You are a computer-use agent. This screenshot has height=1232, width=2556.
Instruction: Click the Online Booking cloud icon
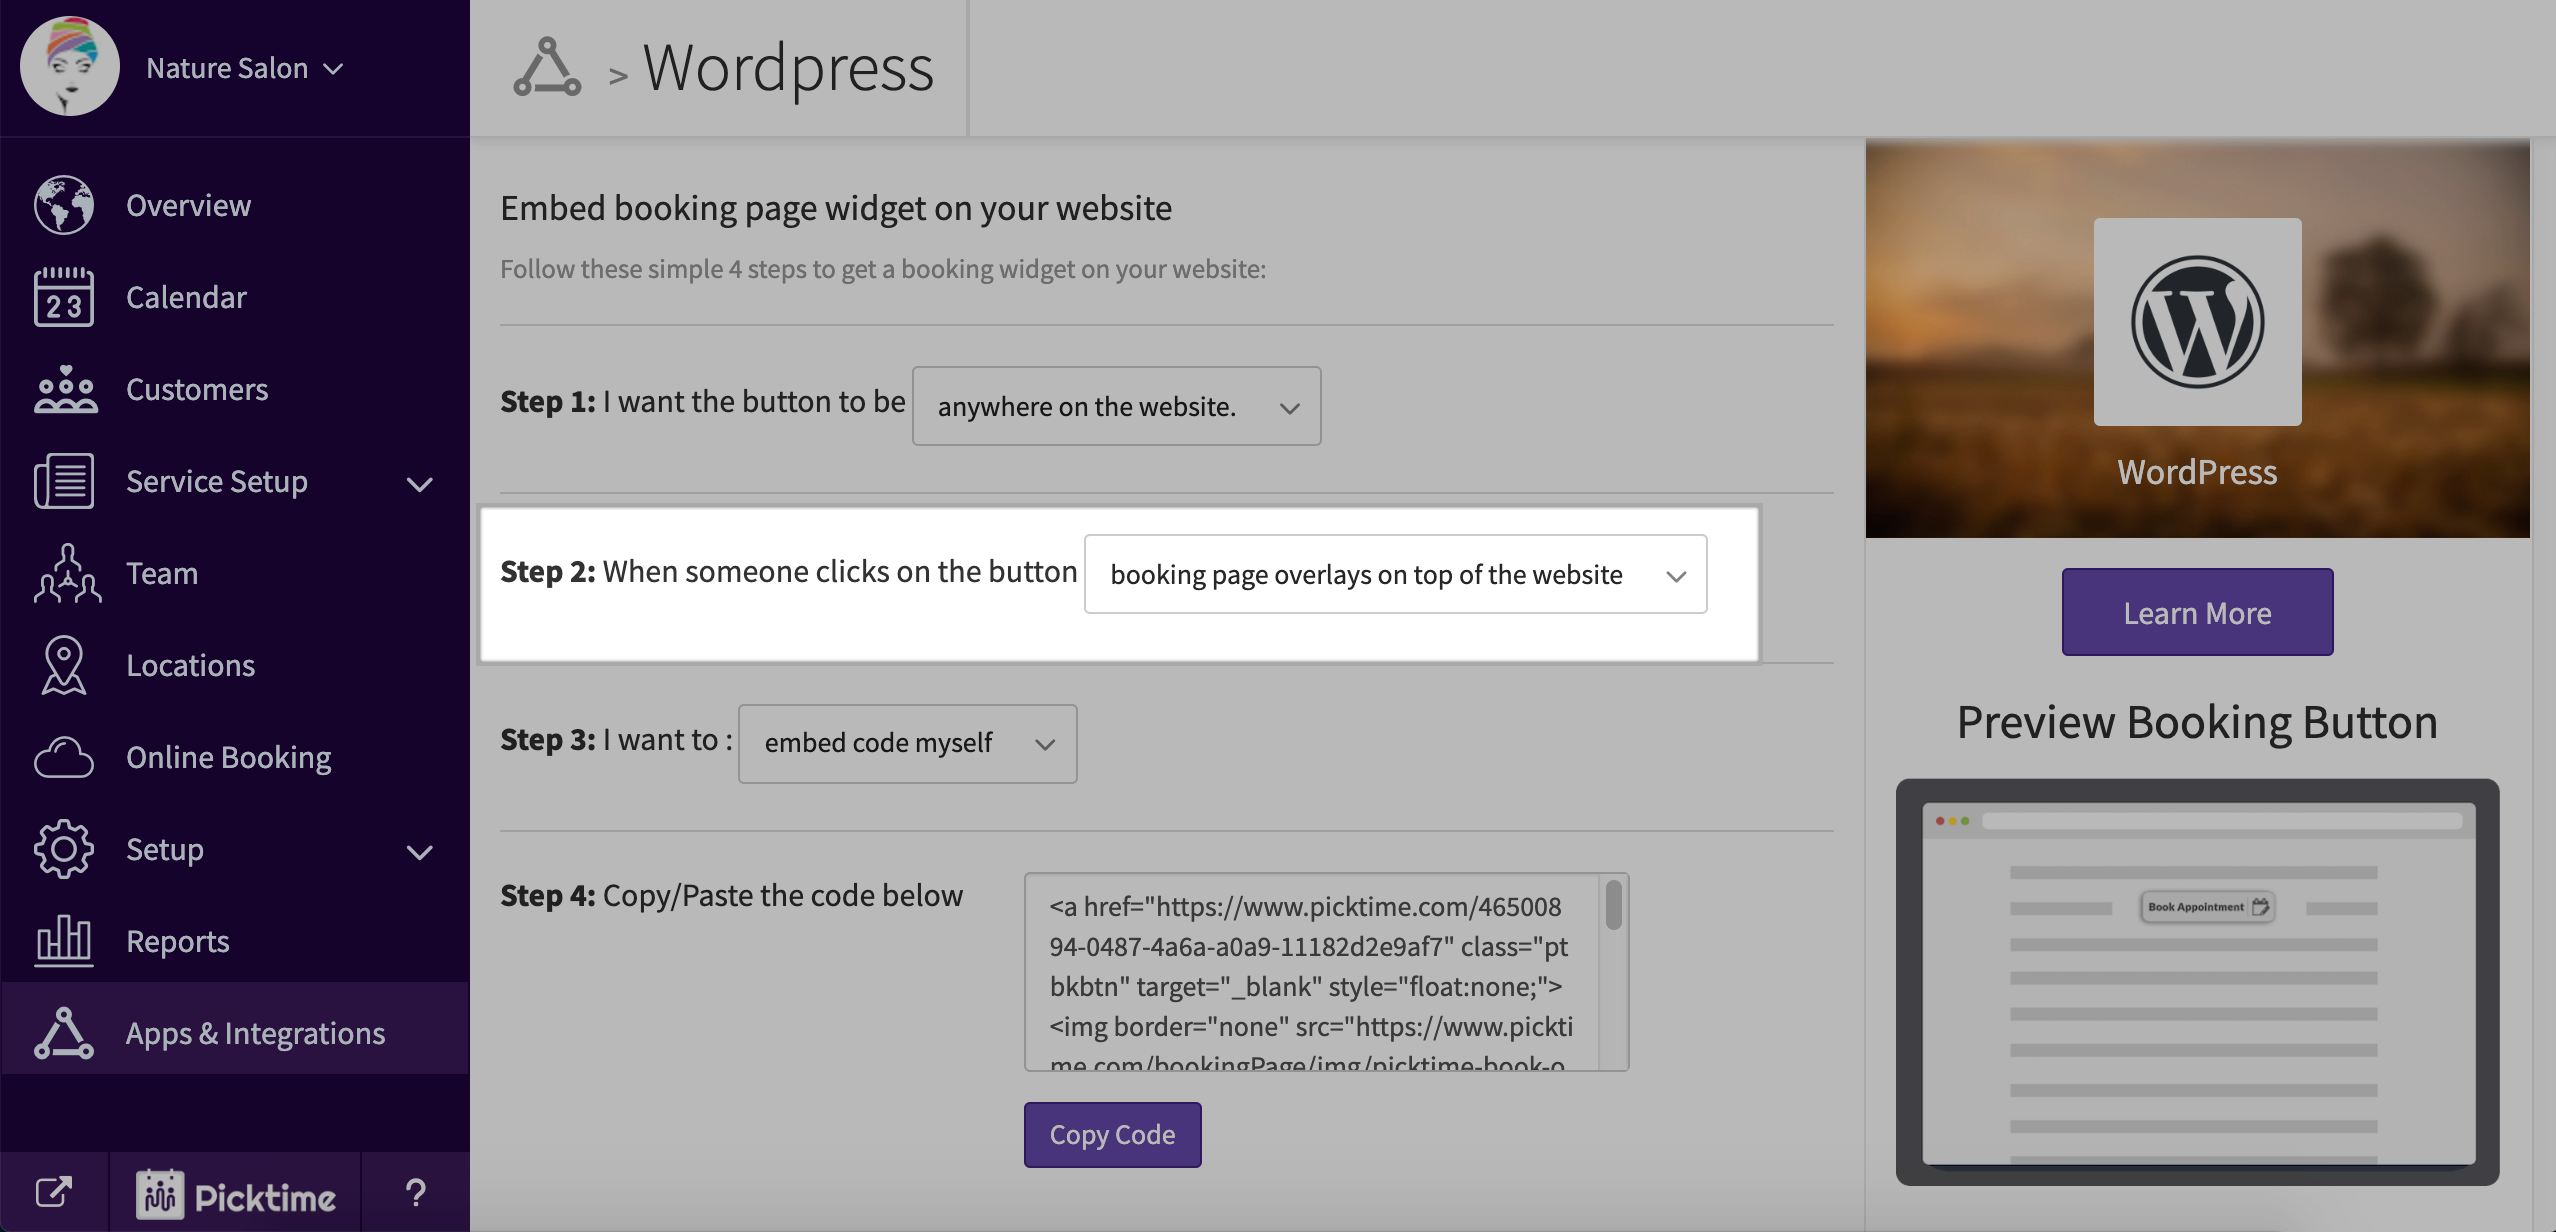(64, 757)
